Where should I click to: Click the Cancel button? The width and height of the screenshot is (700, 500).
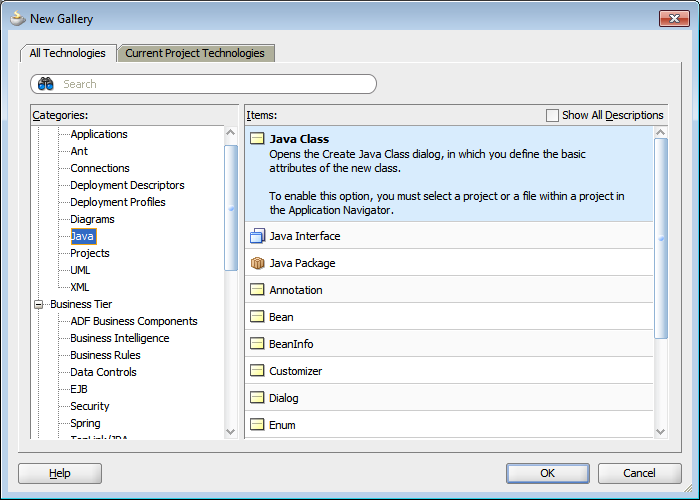click(x=639, y=473)
